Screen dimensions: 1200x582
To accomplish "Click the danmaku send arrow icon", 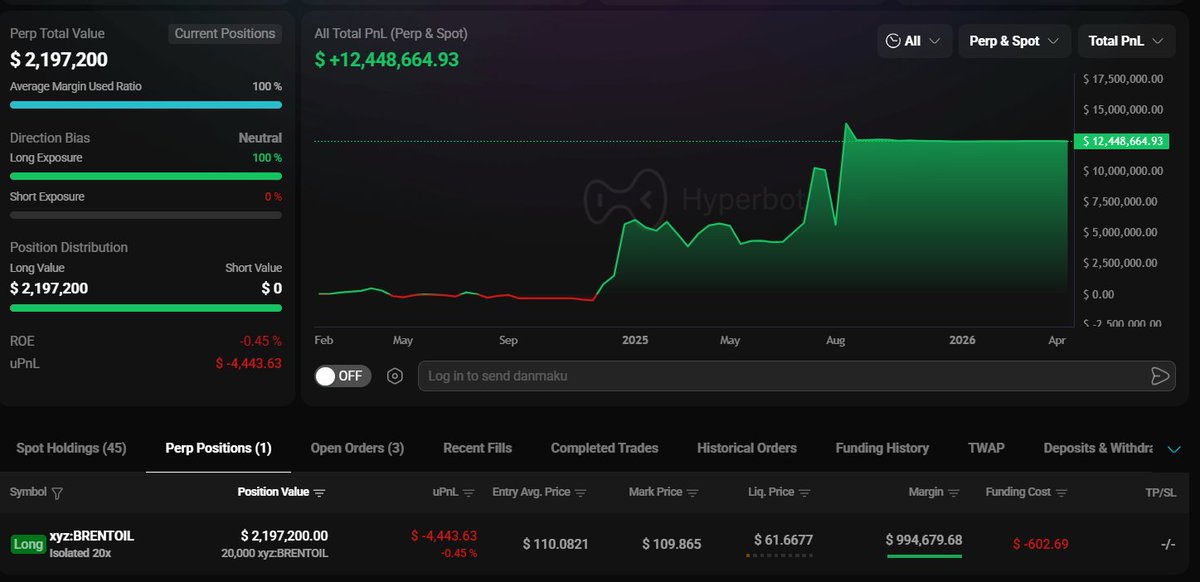I will pyautogui.click(x=1160, y=376).
